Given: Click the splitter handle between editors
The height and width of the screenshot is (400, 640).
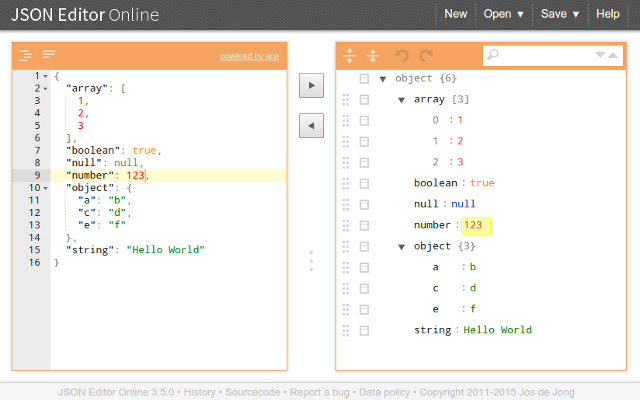Looking at the screenshot, I should (x=311, y=261).
